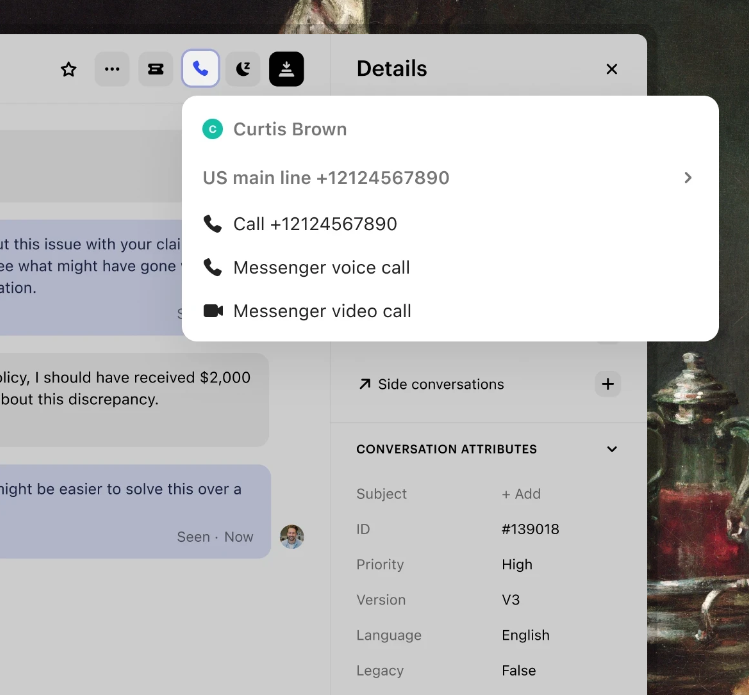Snooze the conversation with the moon icon
This screenshot has width=749, height=695.
[243, 69]
